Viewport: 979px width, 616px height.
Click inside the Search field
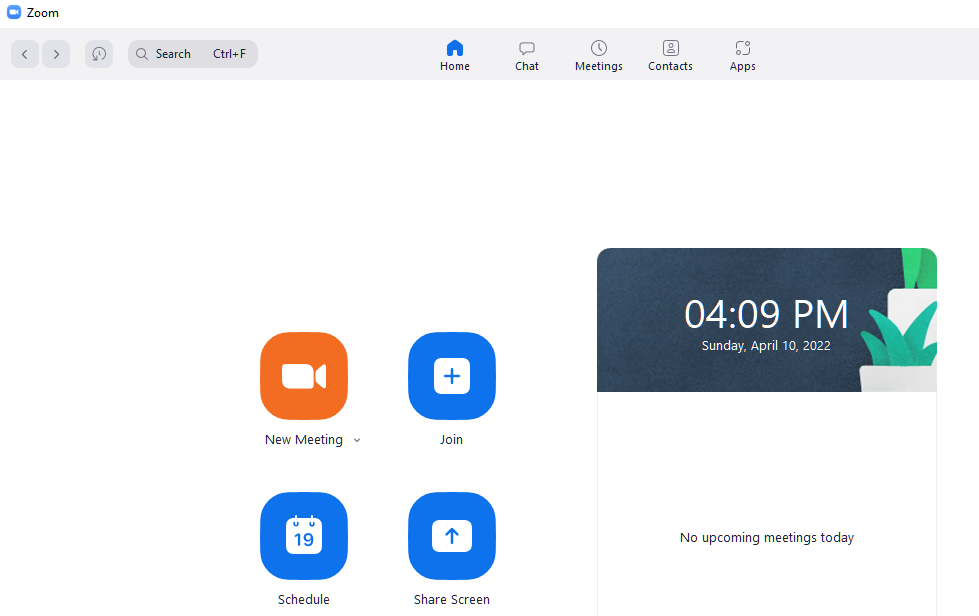[x=193, y=54]
